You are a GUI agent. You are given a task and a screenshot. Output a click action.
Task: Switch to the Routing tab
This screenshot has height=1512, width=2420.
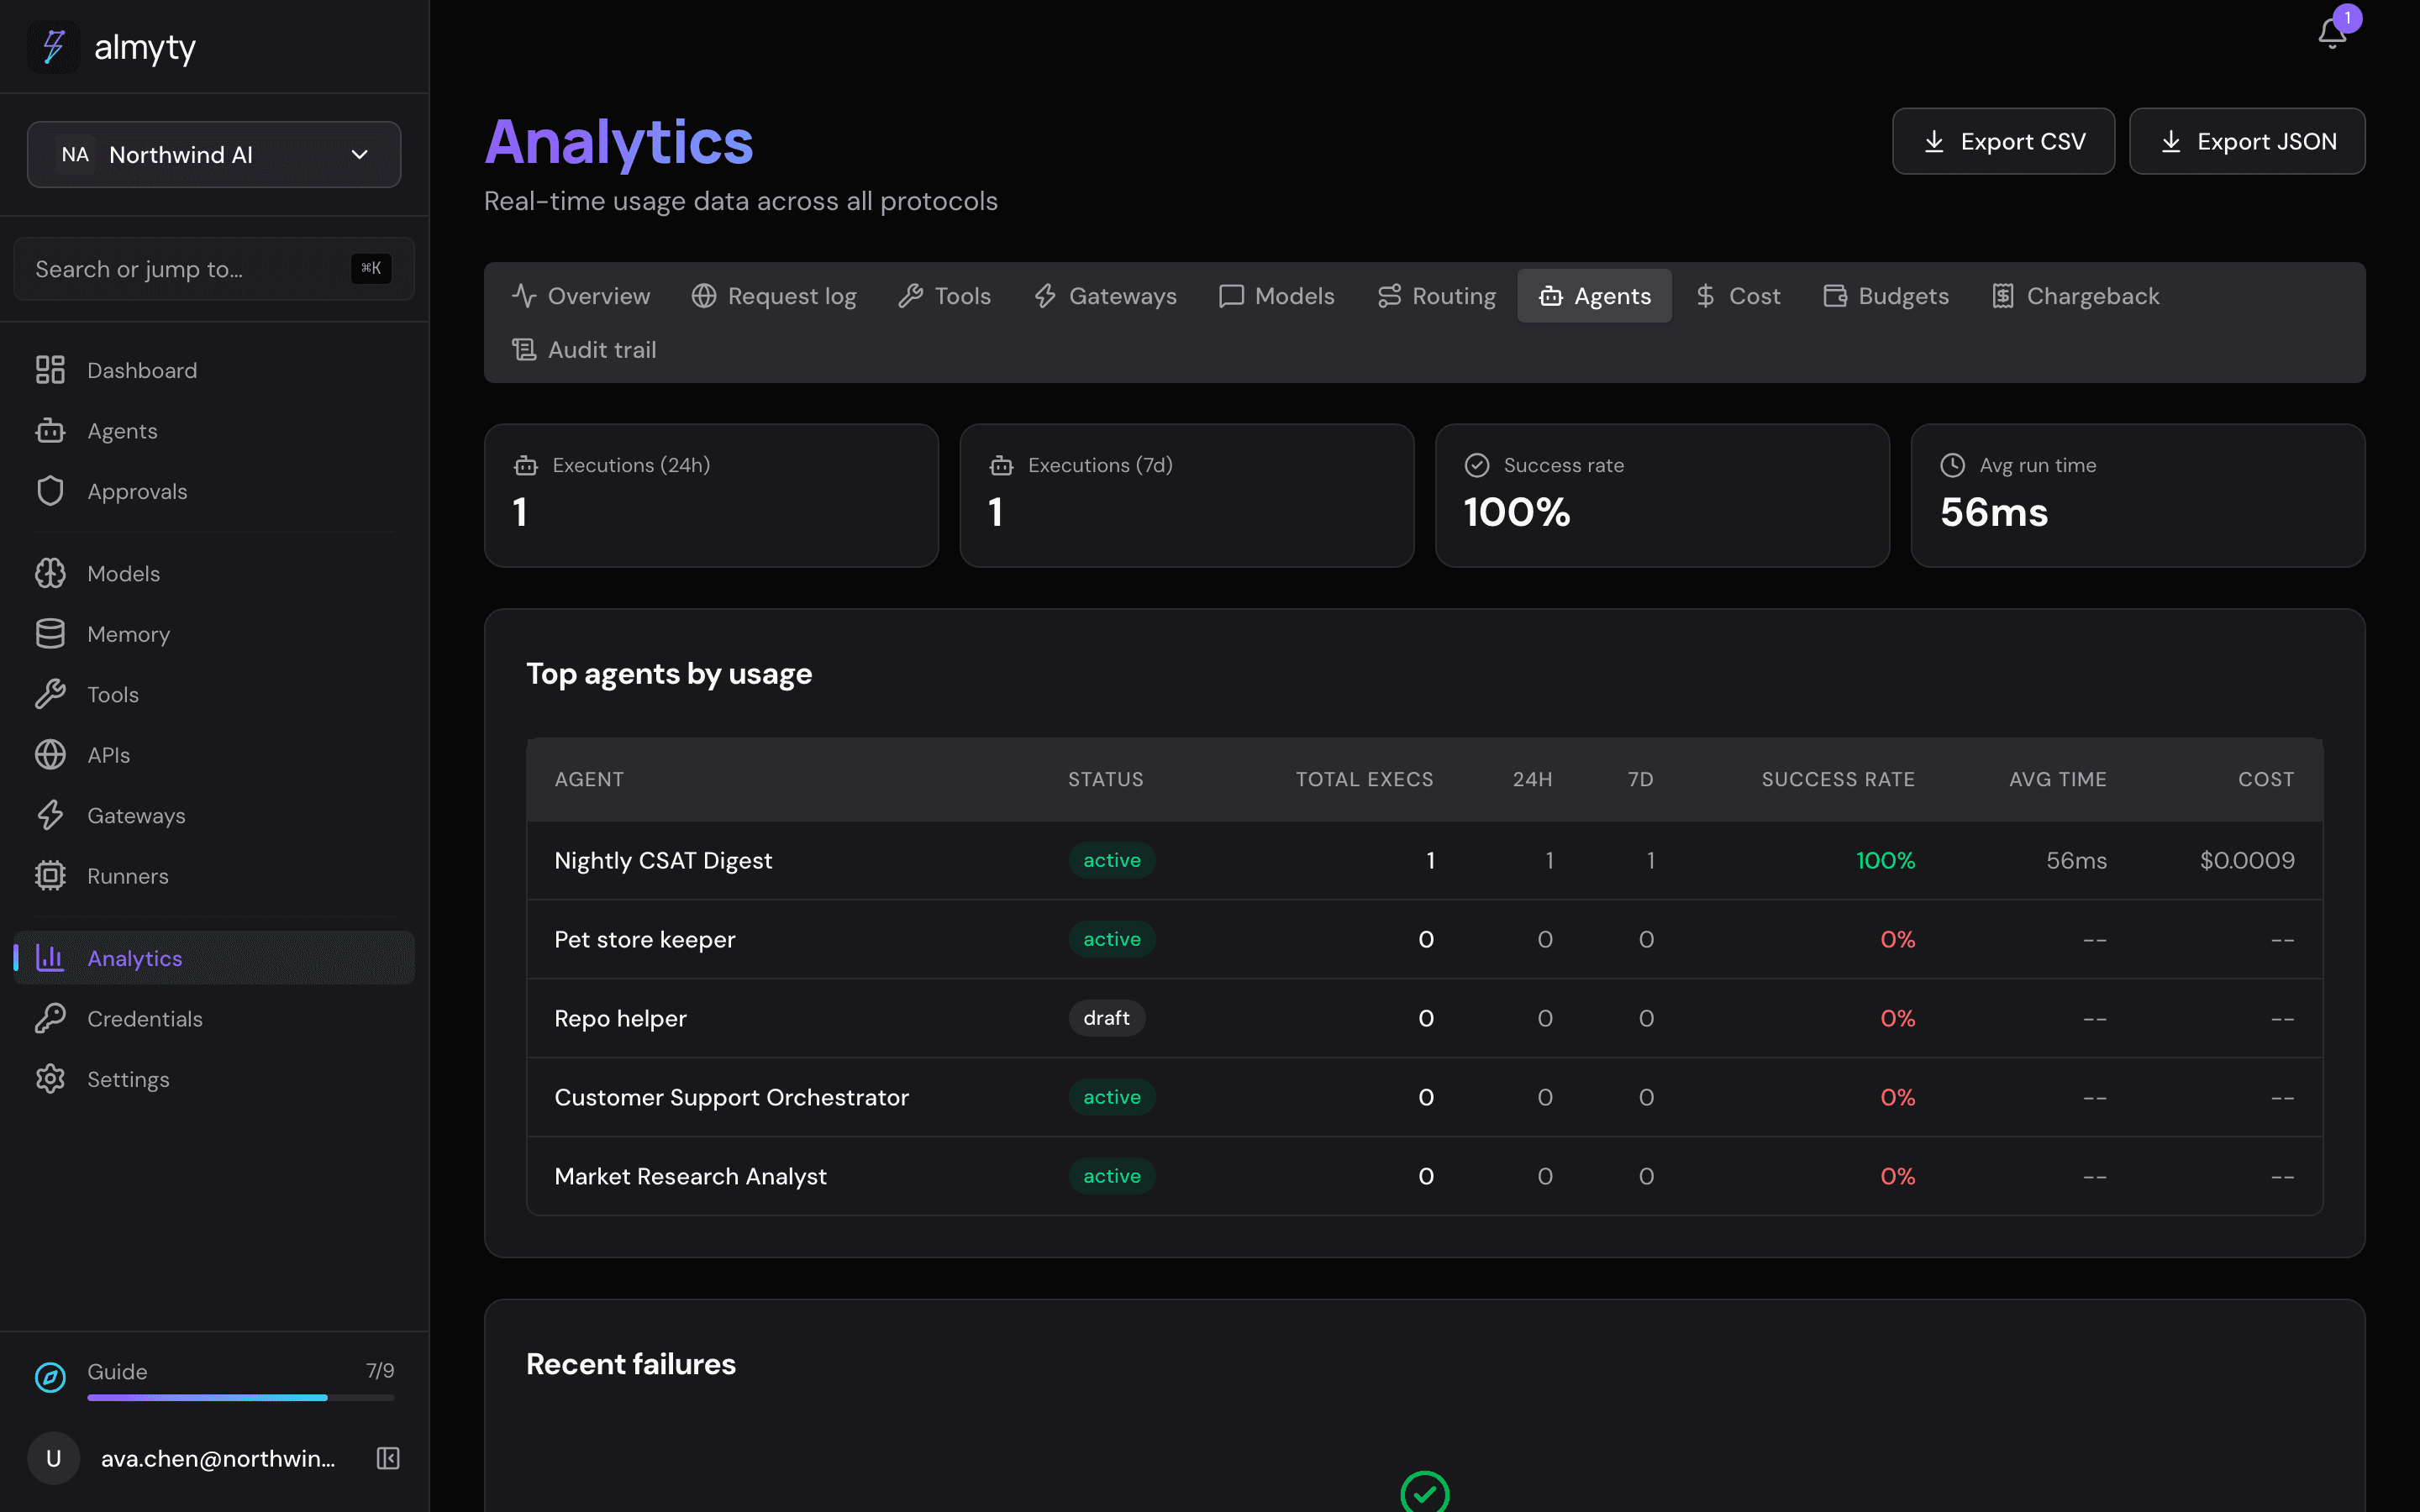(x=1436, y=296)
